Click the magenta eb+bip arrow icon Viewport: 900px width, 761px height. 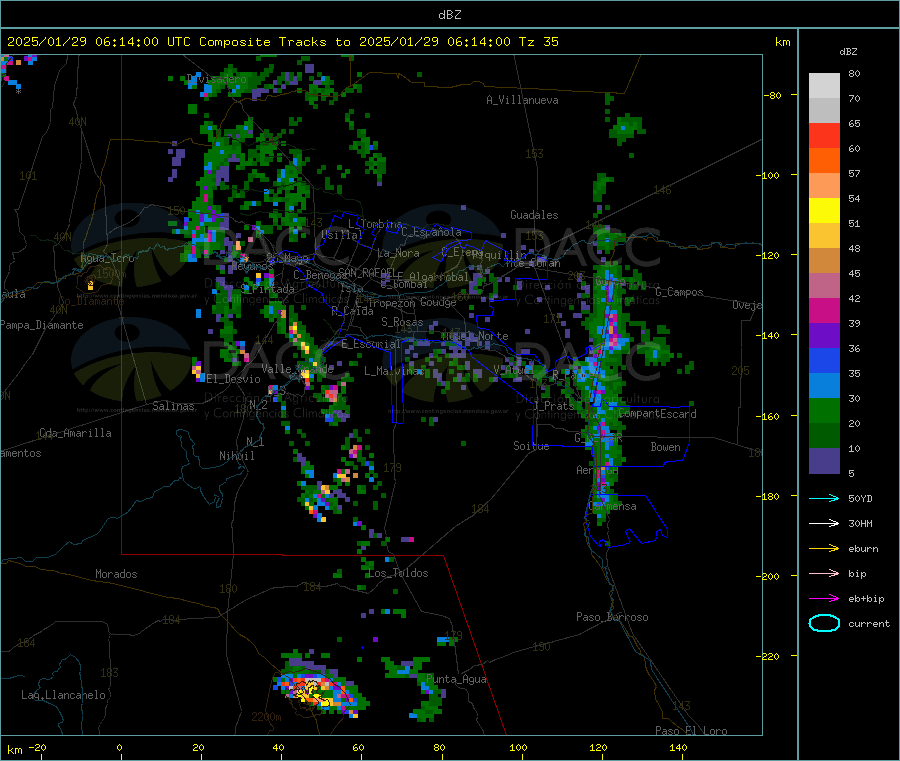pyautogui.click(x=824, y=599)
